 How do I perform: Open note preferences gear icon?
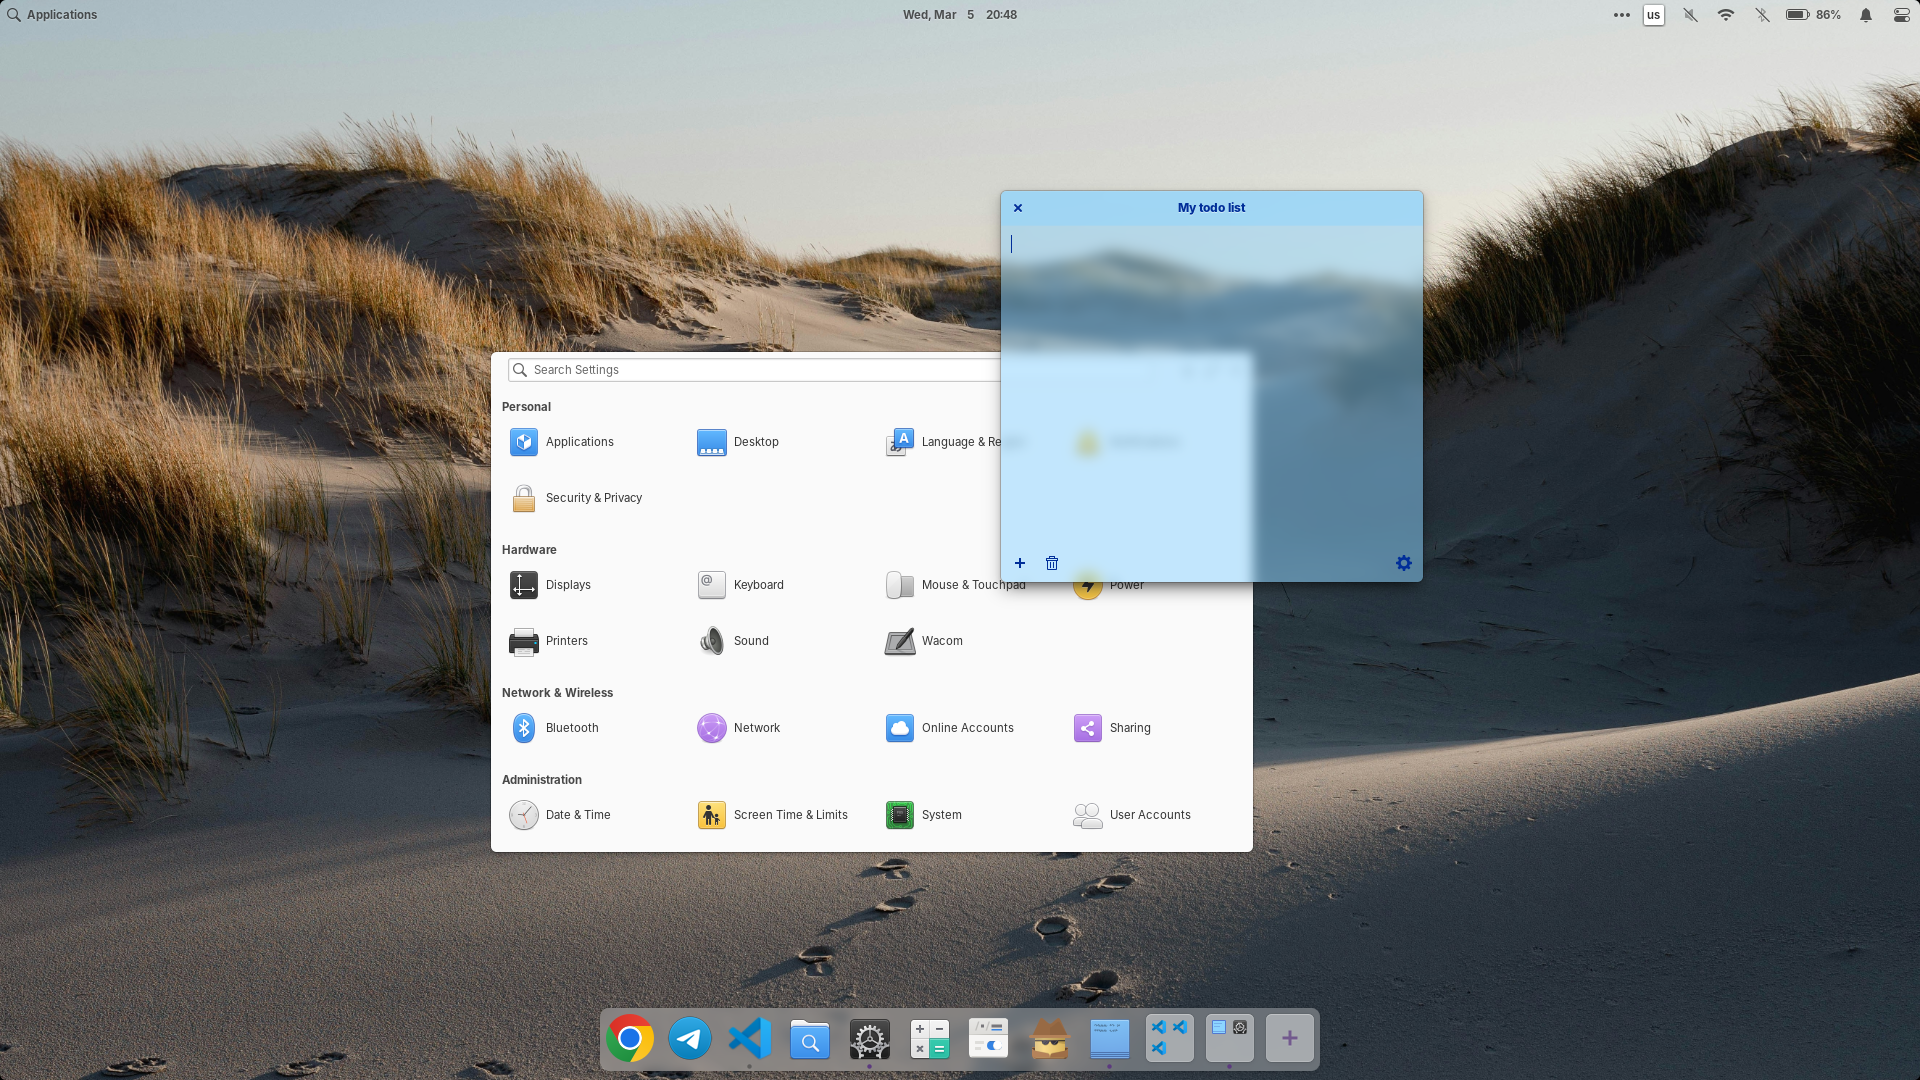(1404, 563)
